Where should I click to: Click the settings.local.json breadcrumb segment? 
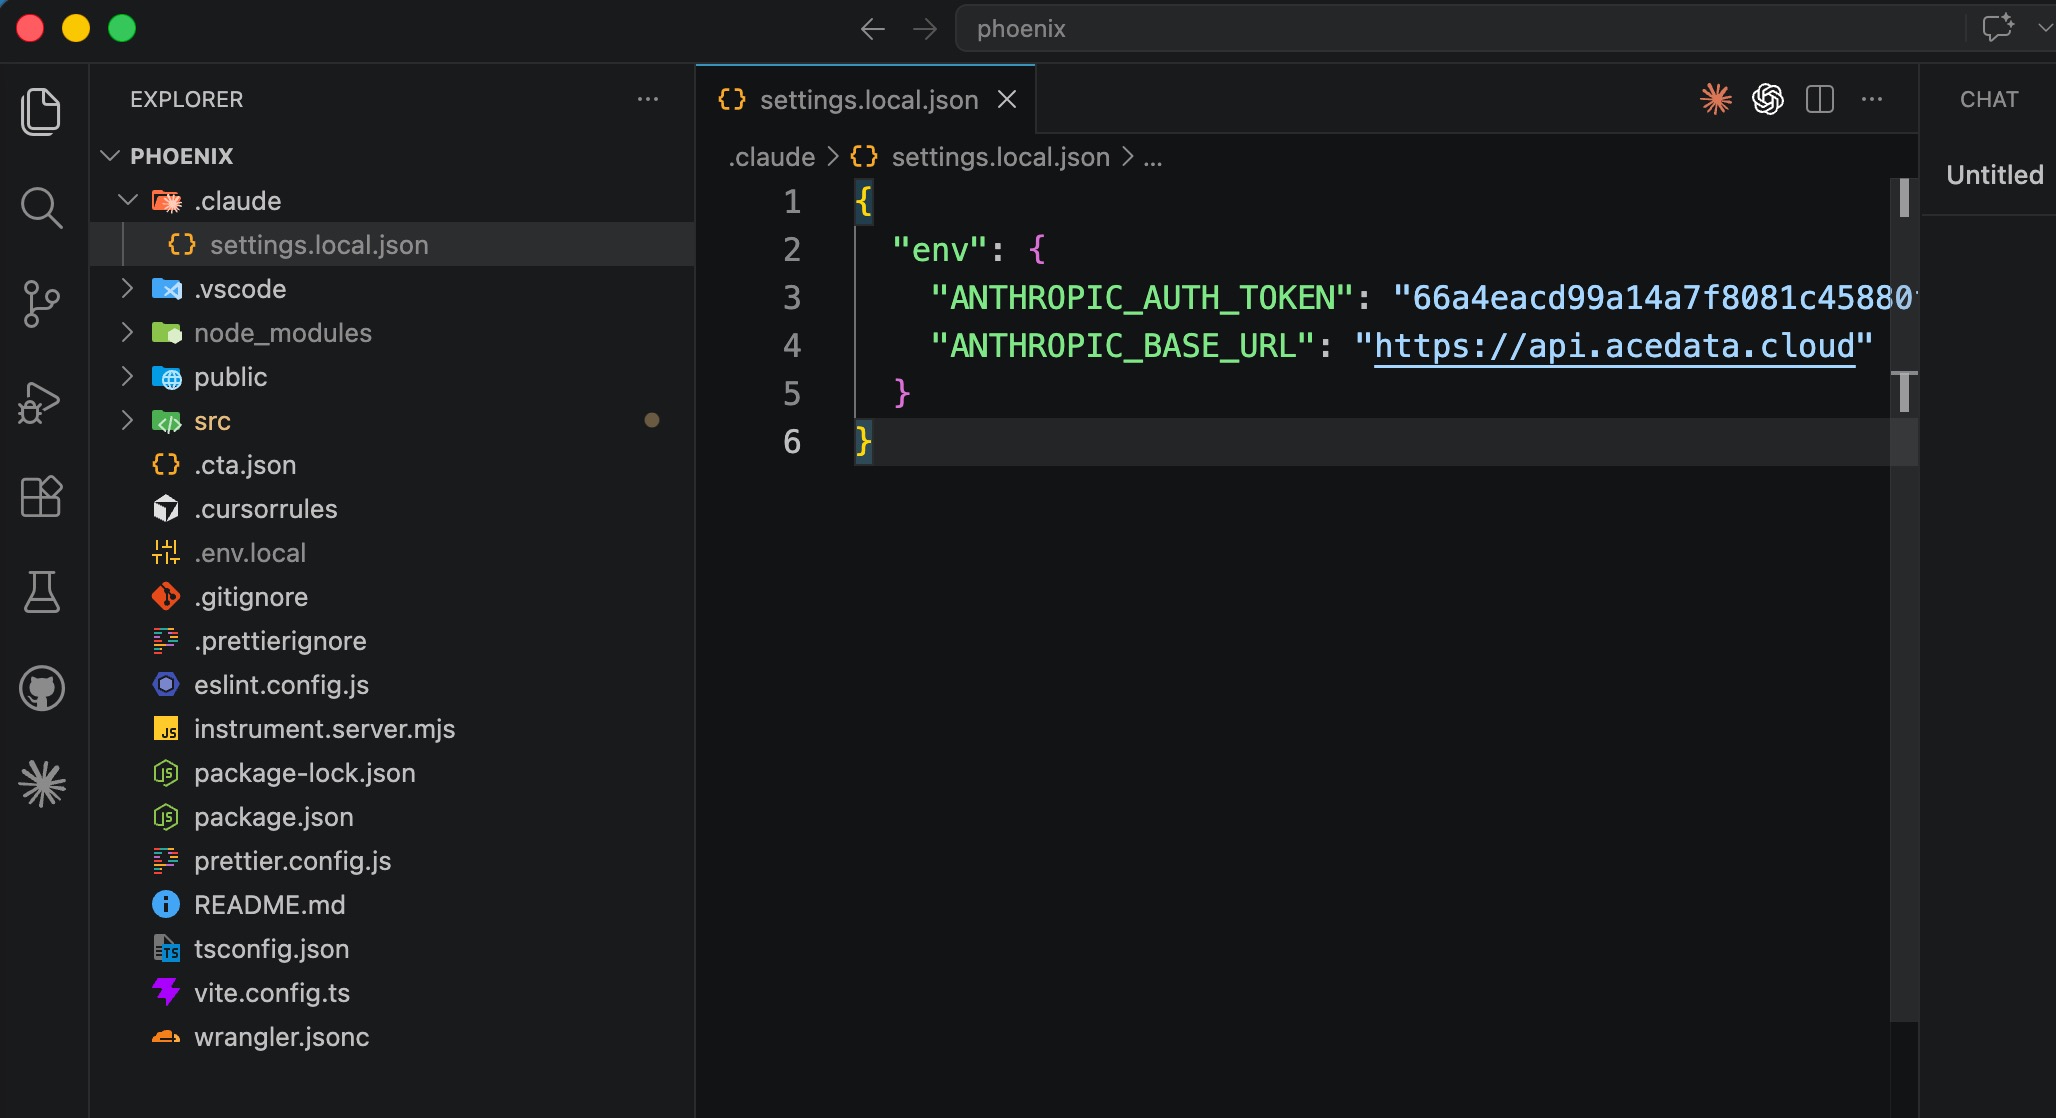click(980, 157)
